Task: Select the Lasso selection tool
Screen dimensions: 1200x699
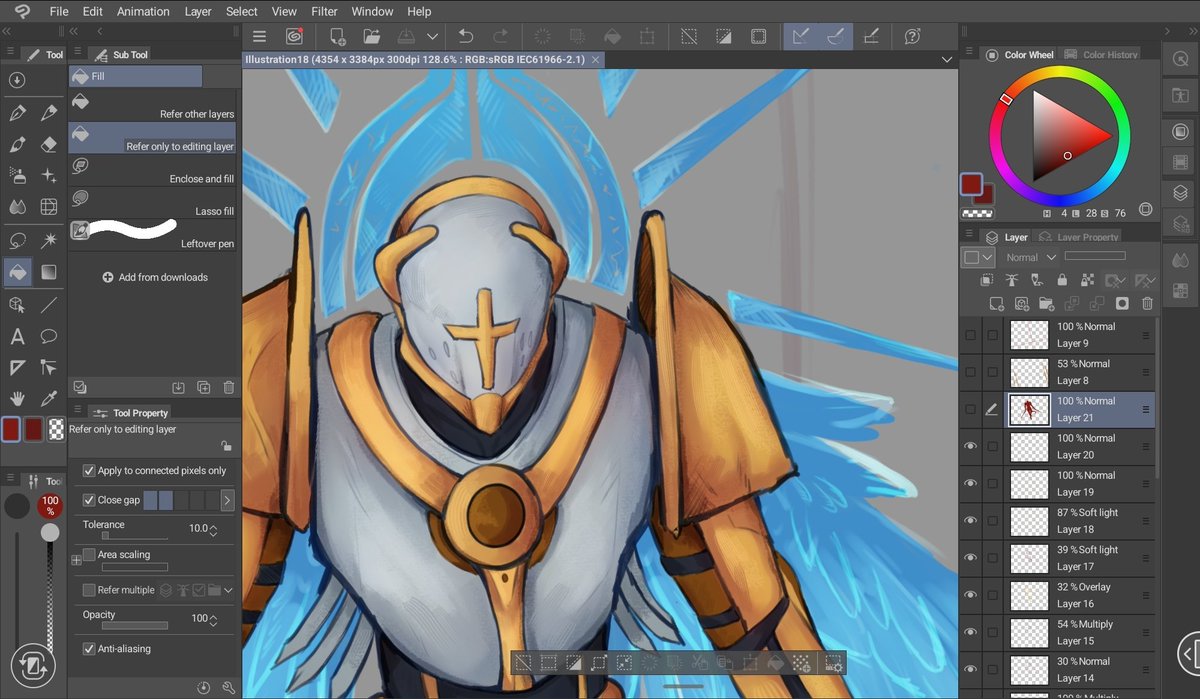Action: (17, 240)
